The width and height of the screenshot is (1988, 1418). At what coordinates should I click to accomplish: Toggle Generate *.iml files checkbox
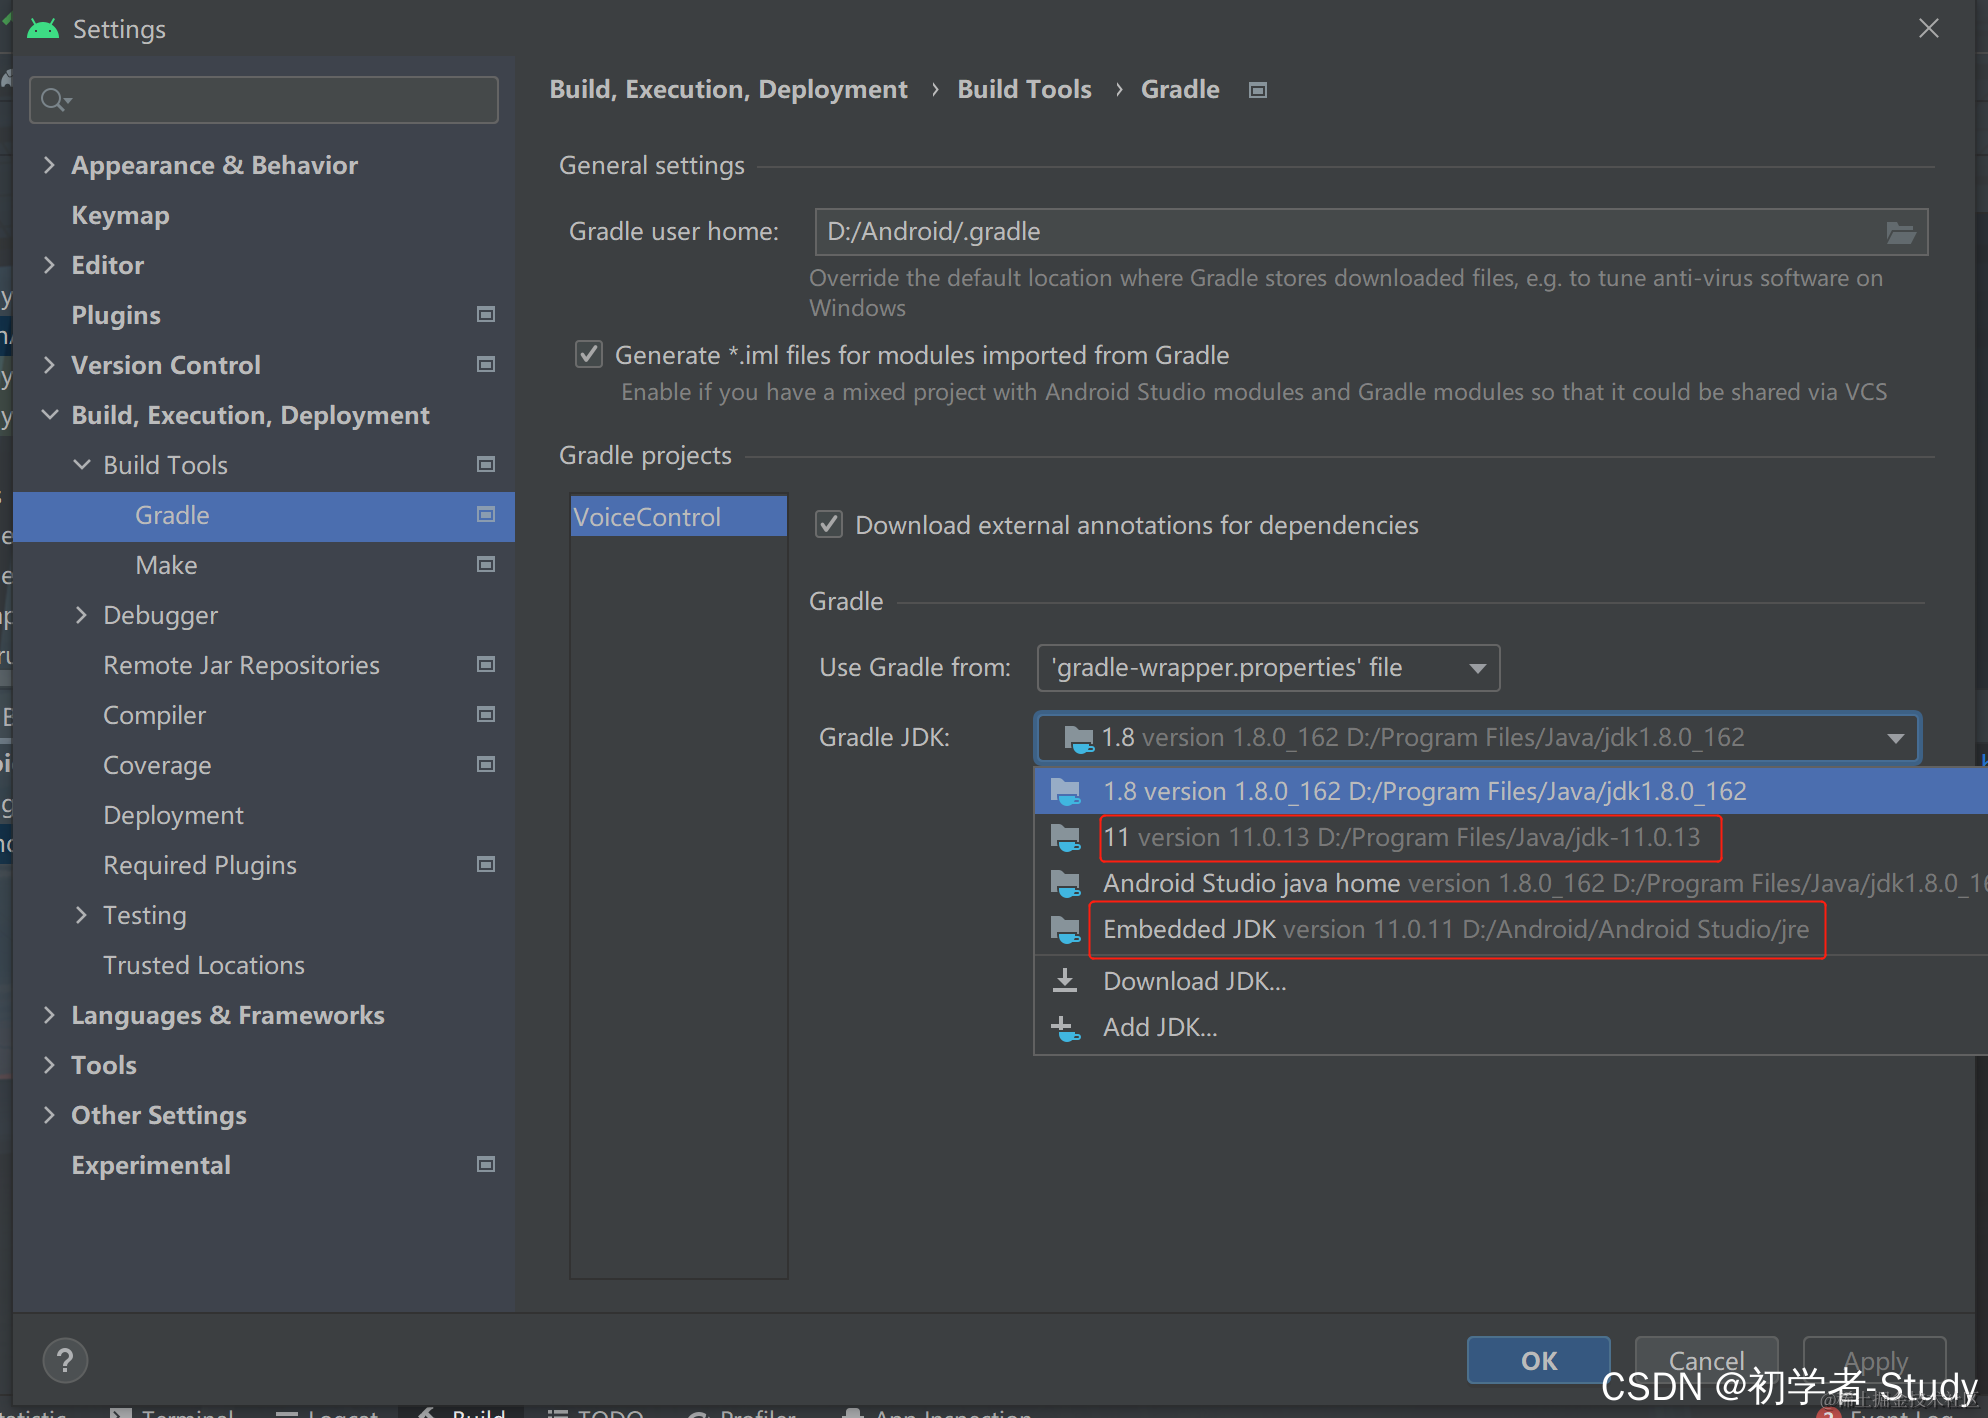(589, 355)
